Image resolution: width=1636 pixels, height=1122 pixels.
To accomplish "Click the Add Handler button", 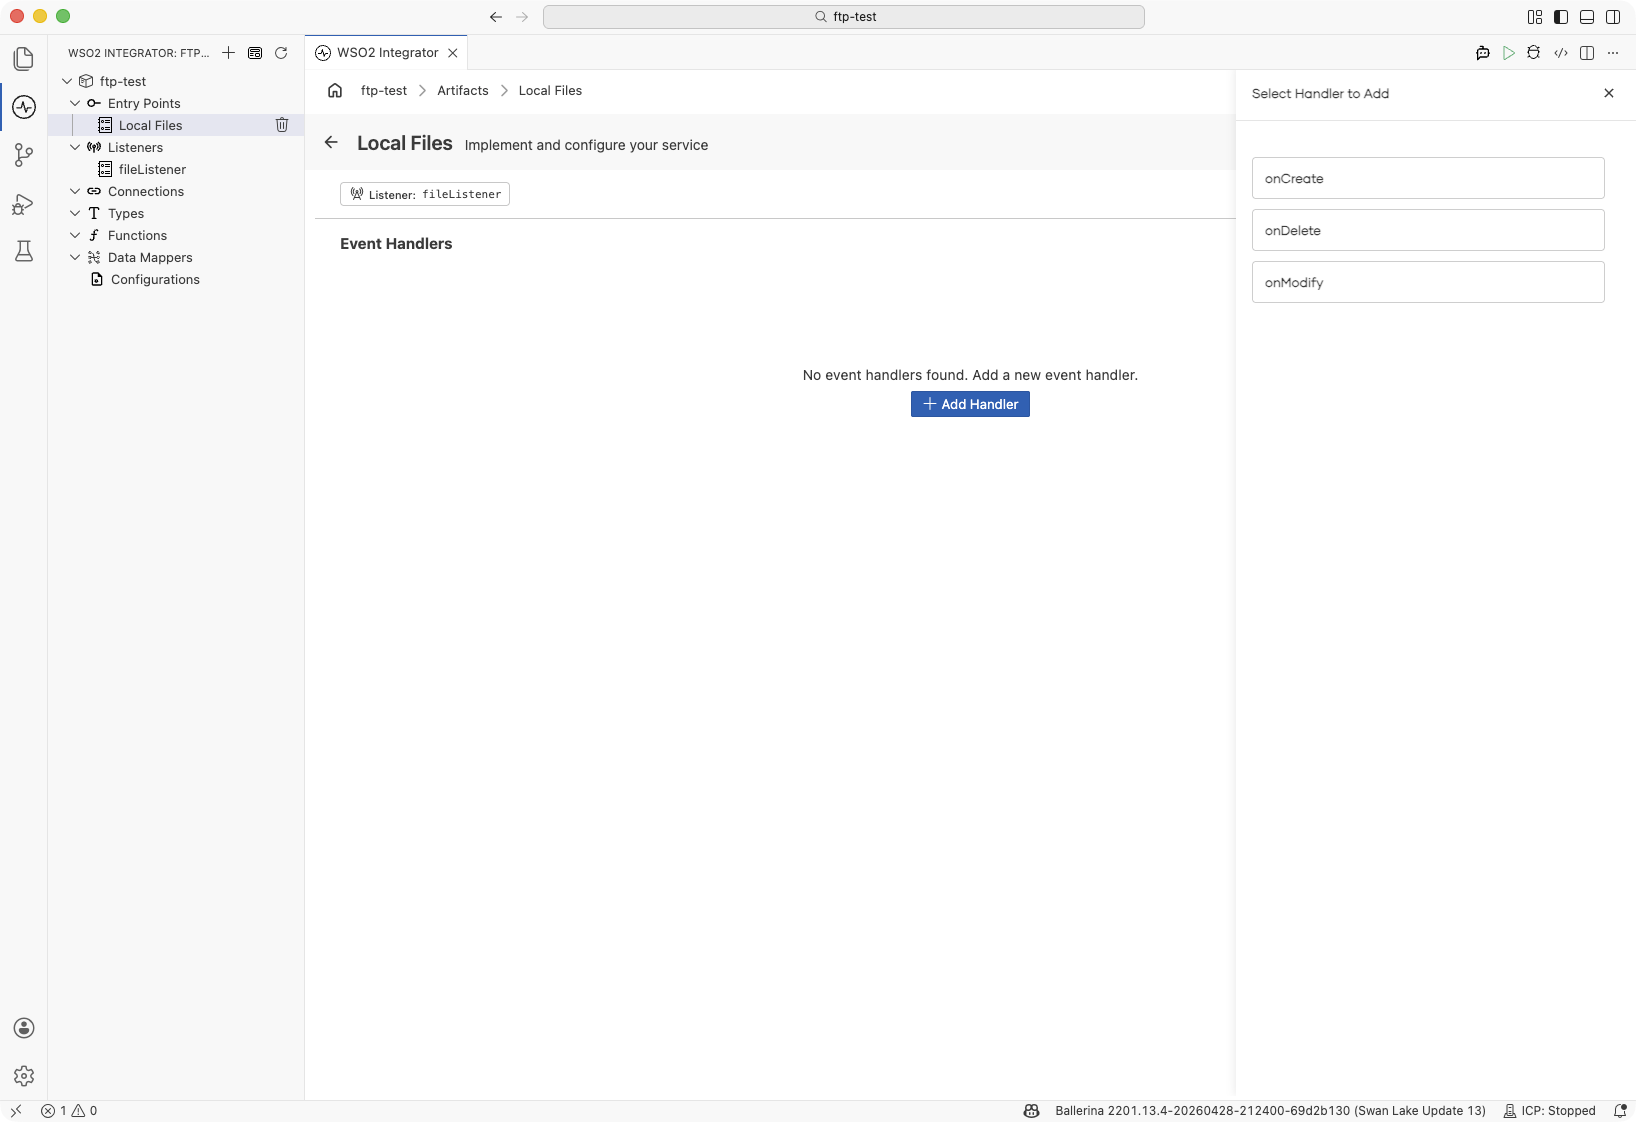I will pyautogui.click(x=970, y=404).
